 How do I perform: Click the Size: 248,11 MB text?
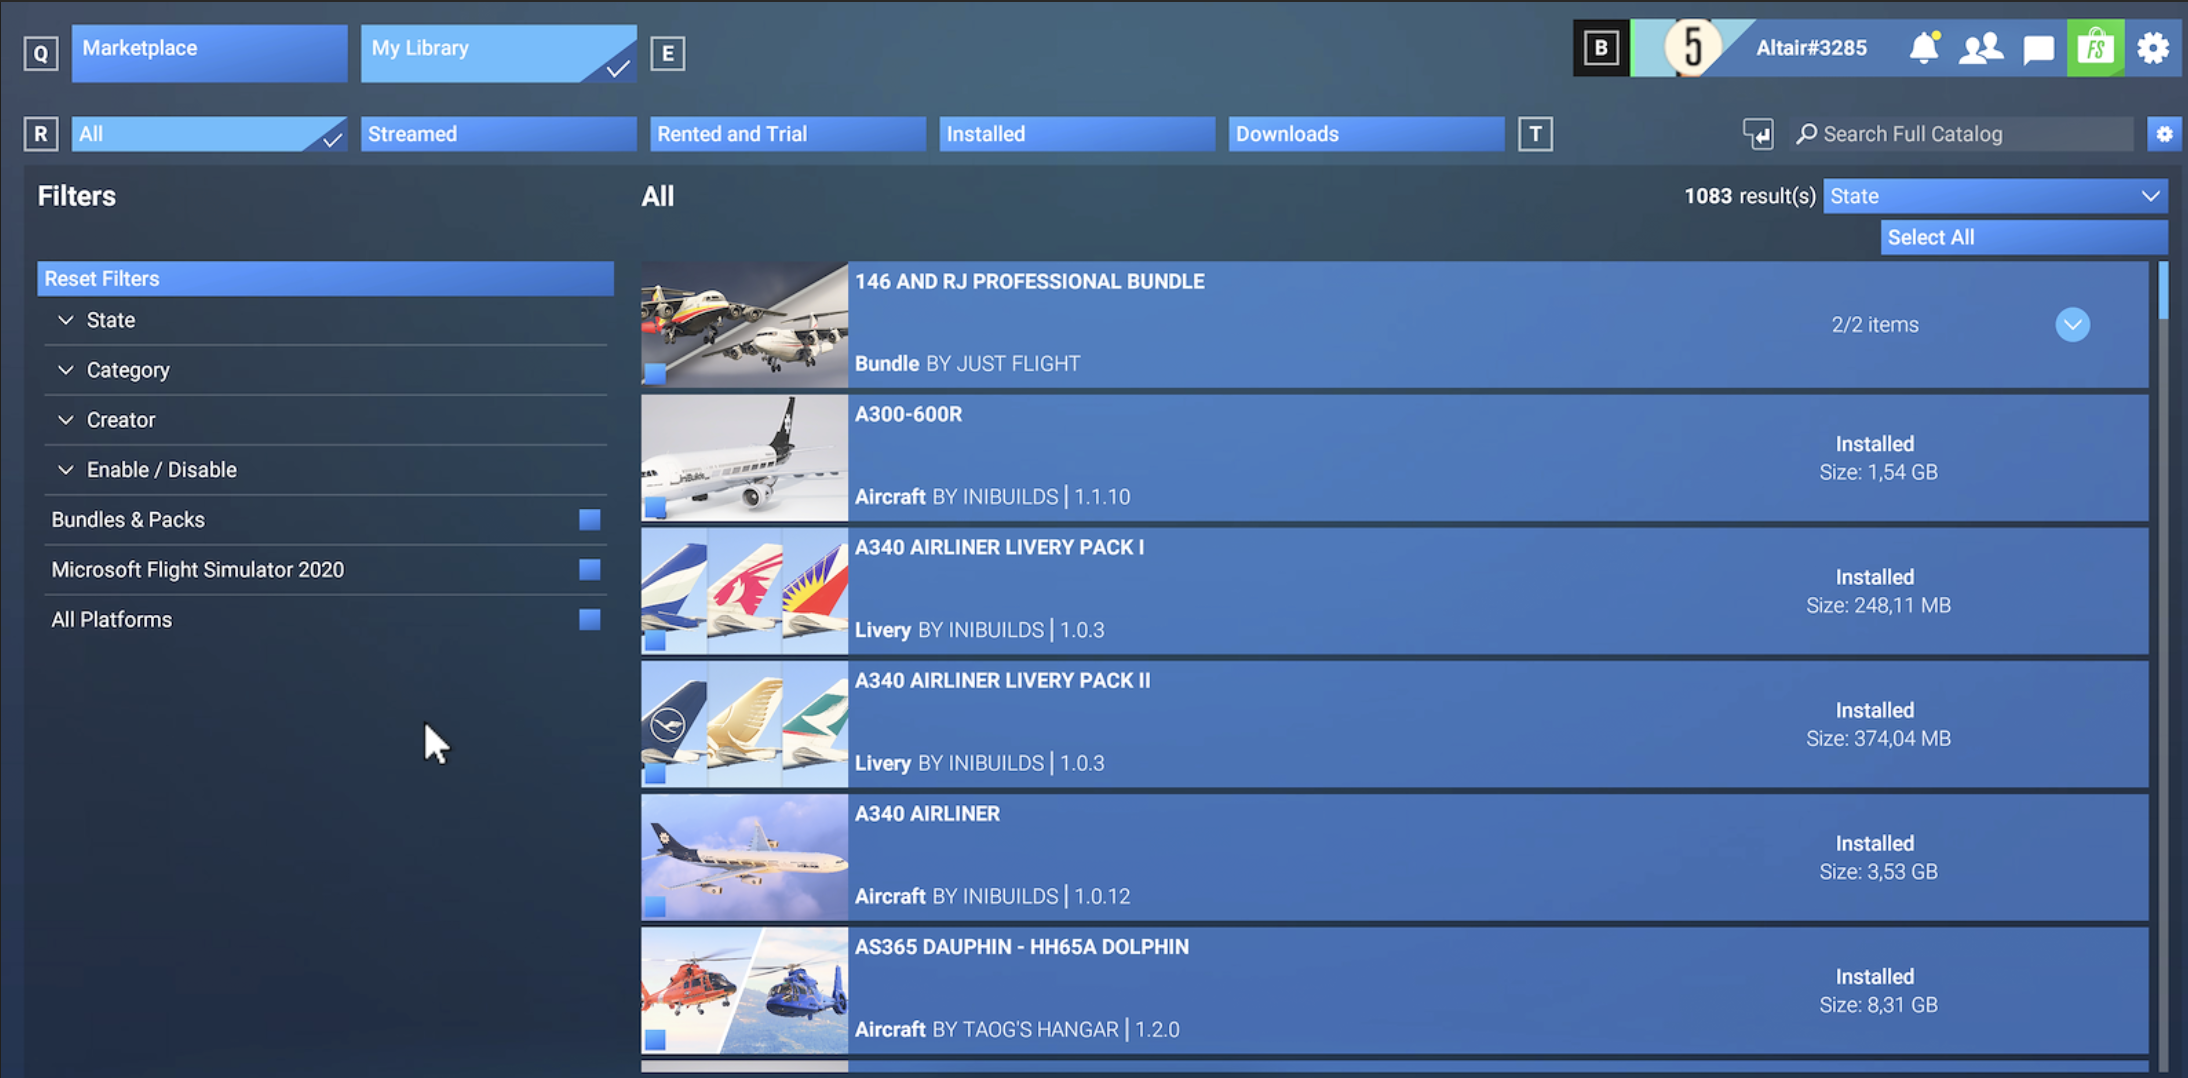pyautogui.click(x=1878, y=606)
